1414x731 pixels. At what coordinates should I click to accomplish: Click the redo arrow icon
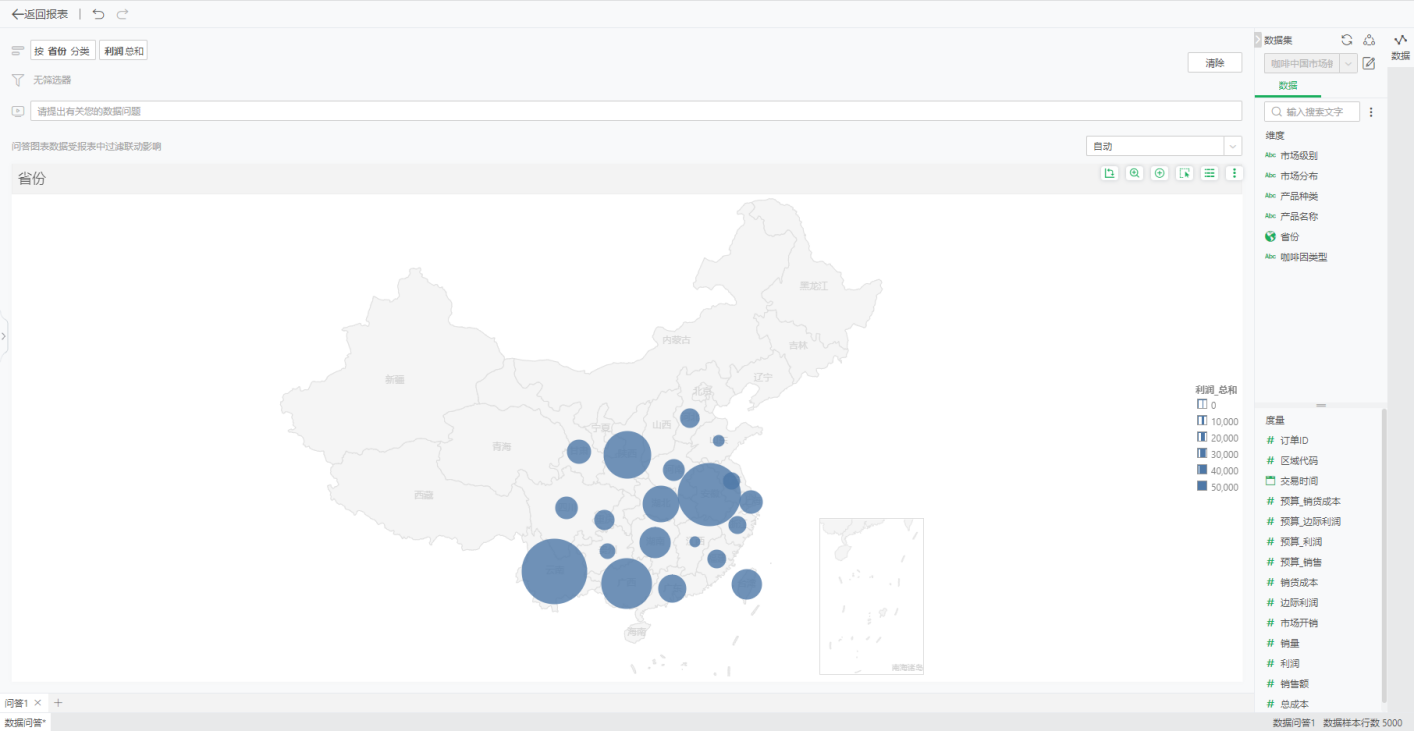(x=122, y=14)
